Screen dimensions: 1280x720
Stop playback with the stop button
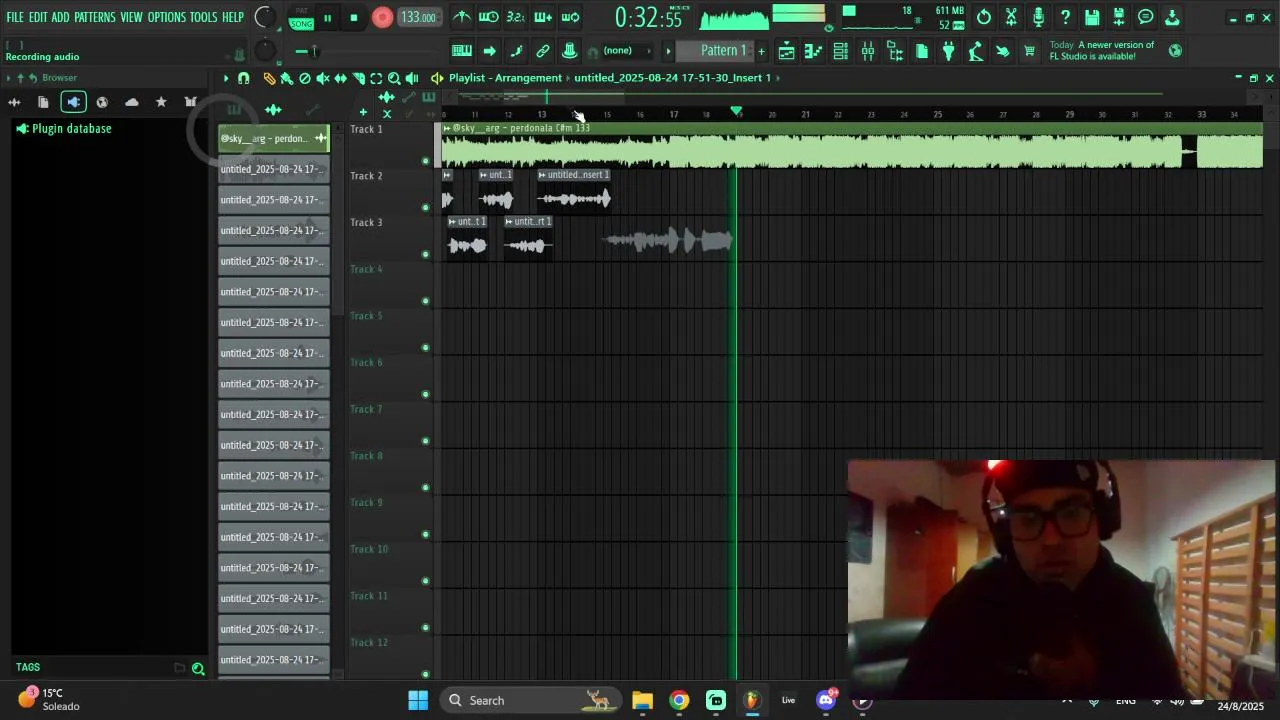[353, 18]
